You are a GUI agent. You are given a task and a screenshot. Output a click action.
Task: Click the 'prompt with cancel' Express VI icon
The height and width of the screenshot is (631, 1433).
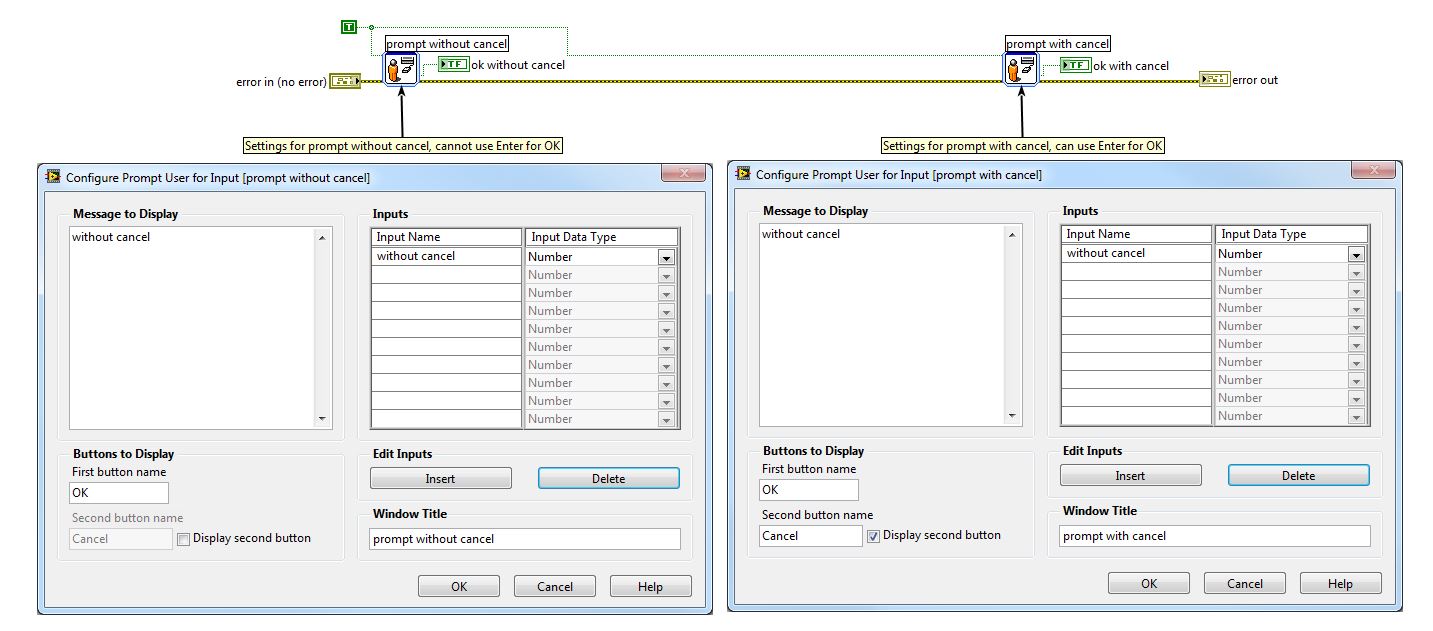(x=1021, y=69)
